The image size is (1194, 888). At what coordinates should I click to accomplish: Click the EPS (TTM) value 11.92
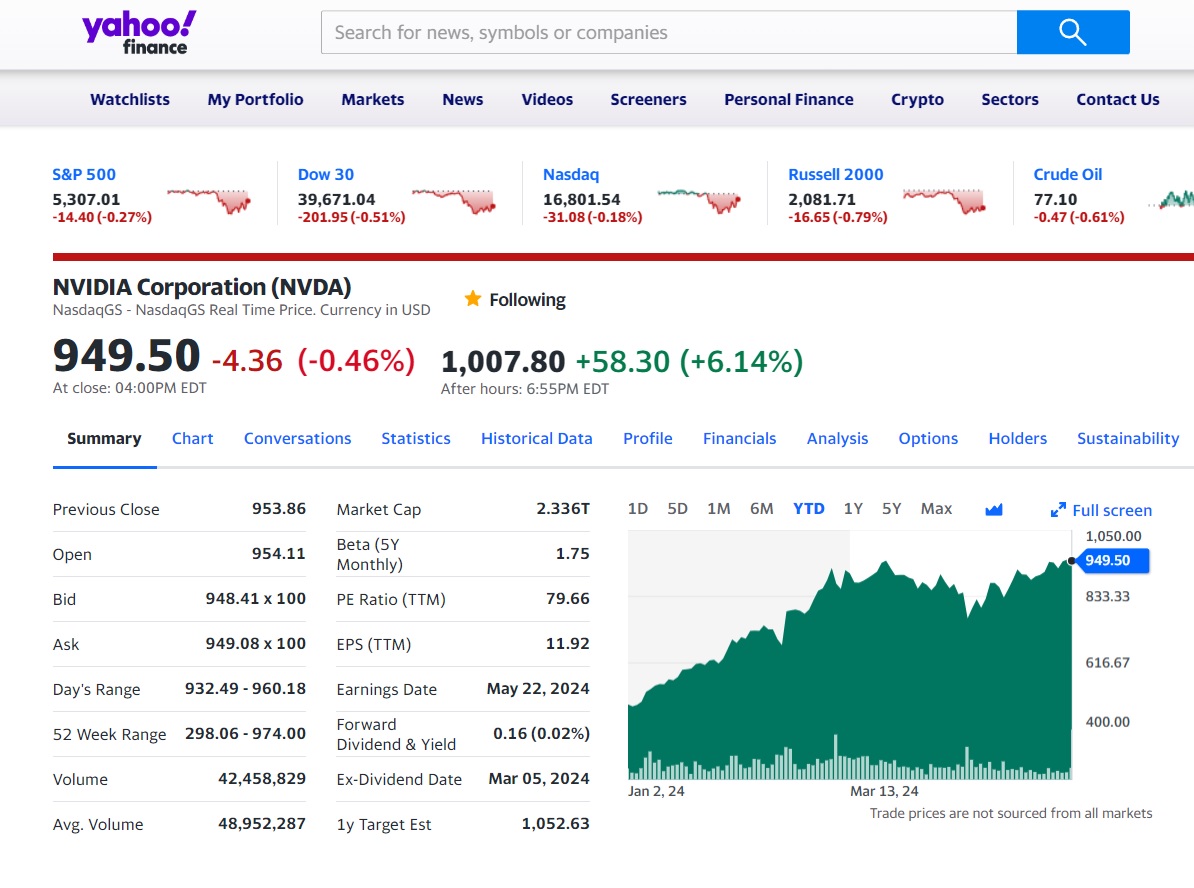[x=568, y=644]
